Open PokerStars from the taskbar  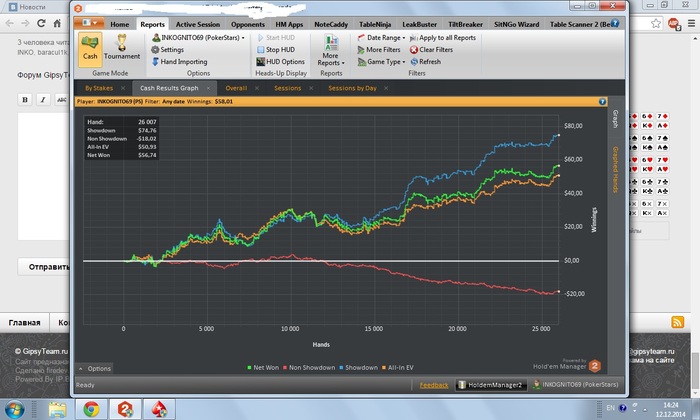coord(159,409)
